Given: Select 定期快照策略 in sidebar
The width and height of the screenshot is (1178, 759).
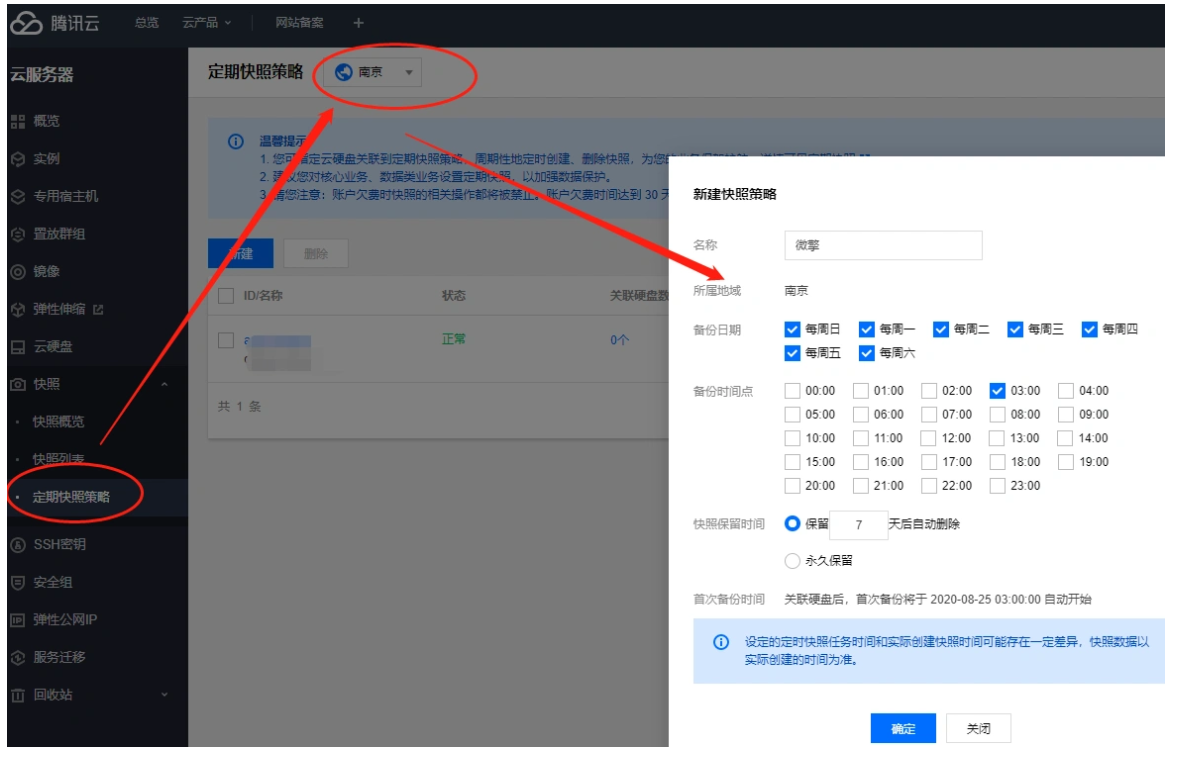Looking at the screenshot, I should 71,497.
